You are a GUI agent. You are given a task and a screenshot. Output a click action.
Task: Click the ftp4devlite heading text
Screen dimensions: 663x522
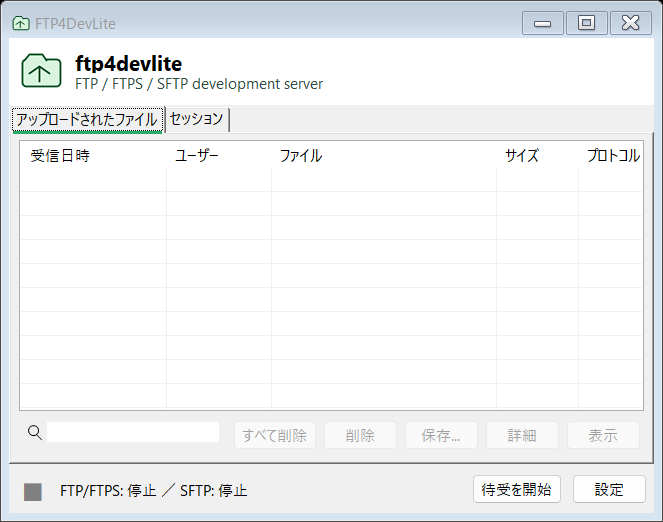point(129,64)
